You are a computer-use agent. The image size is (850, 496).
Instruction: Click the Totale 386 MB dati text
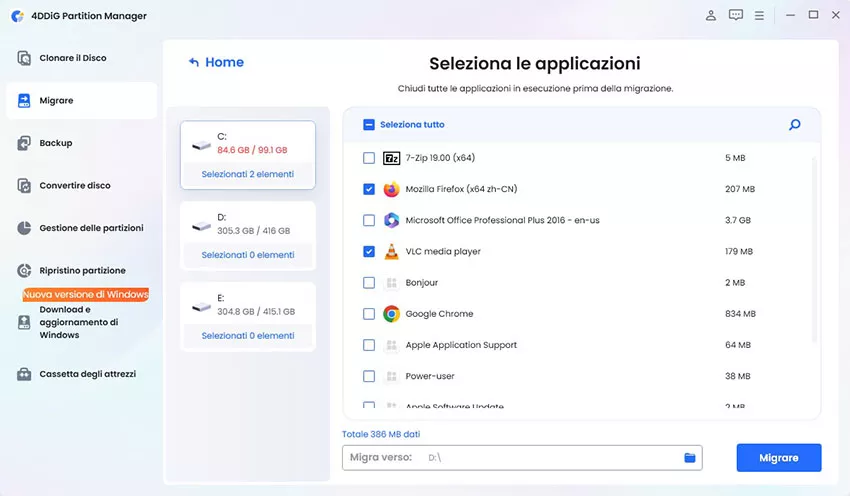[x=381, y=434]
